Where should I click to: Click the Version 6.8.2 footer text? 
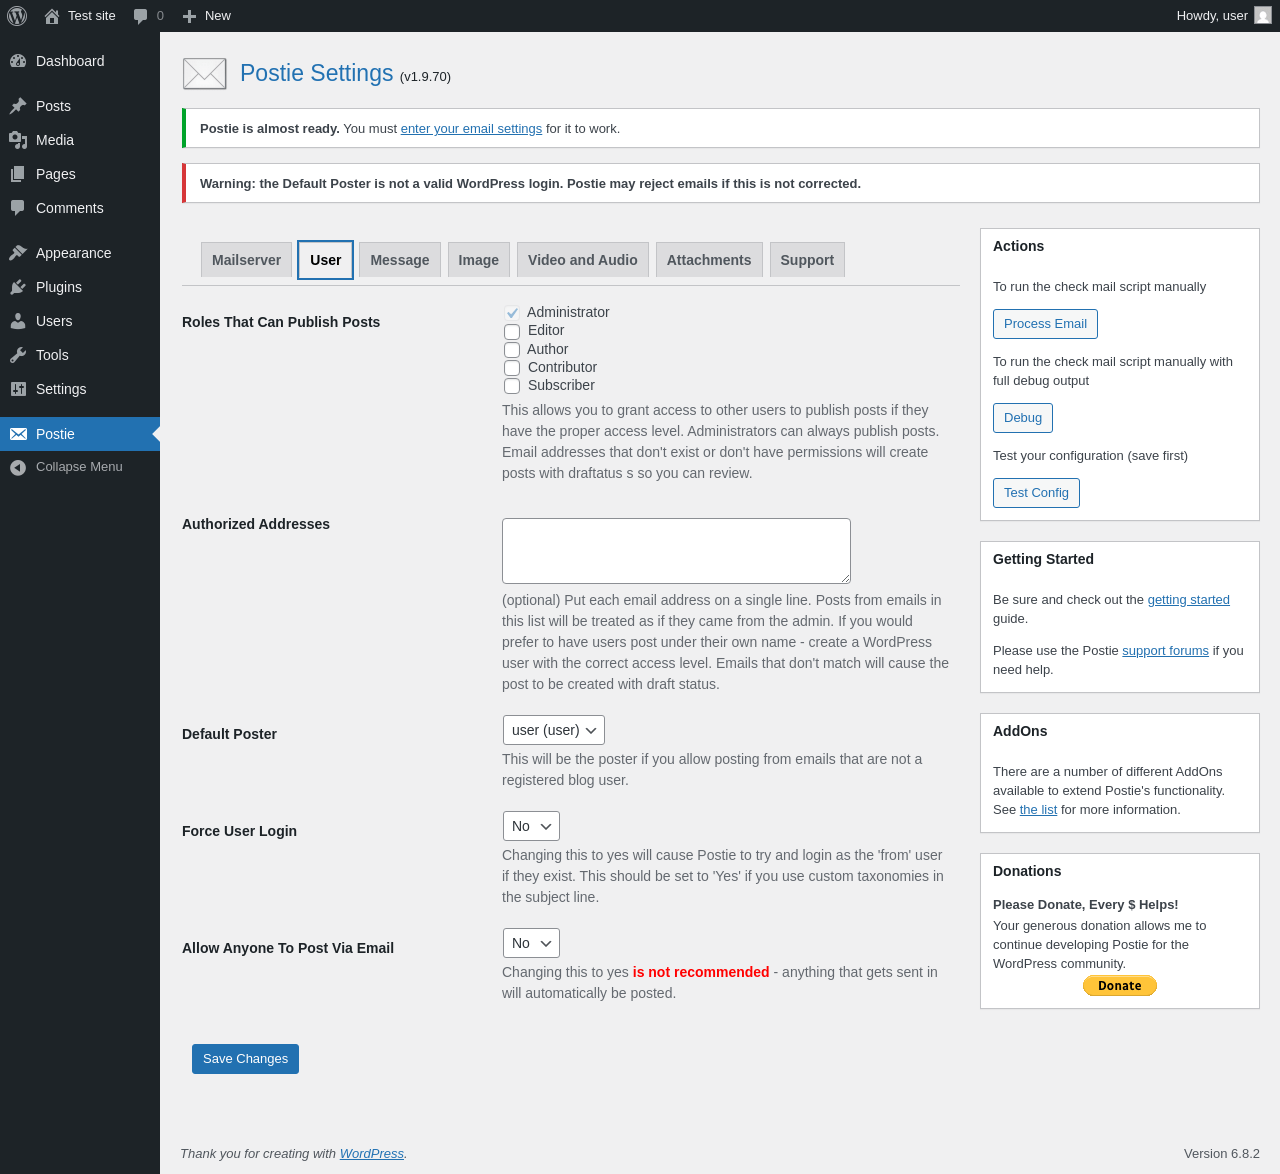point(1222,1154)
